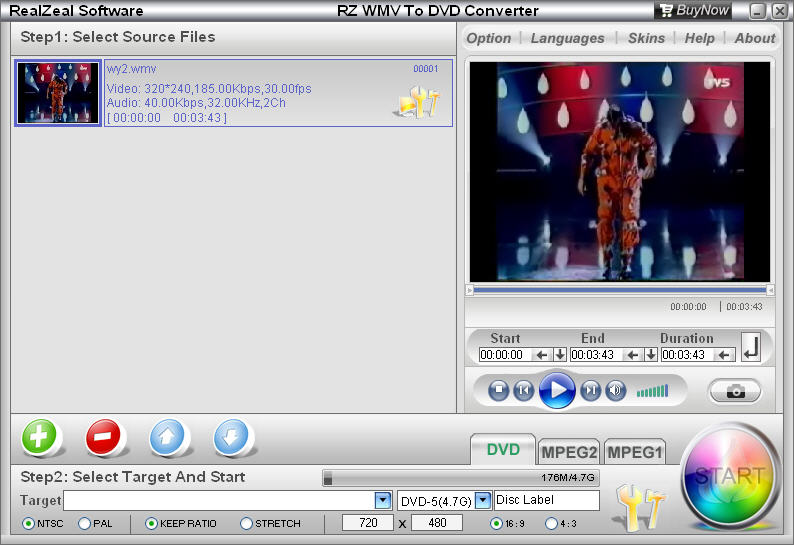Click the Start time down arrow

click(560, 355)
